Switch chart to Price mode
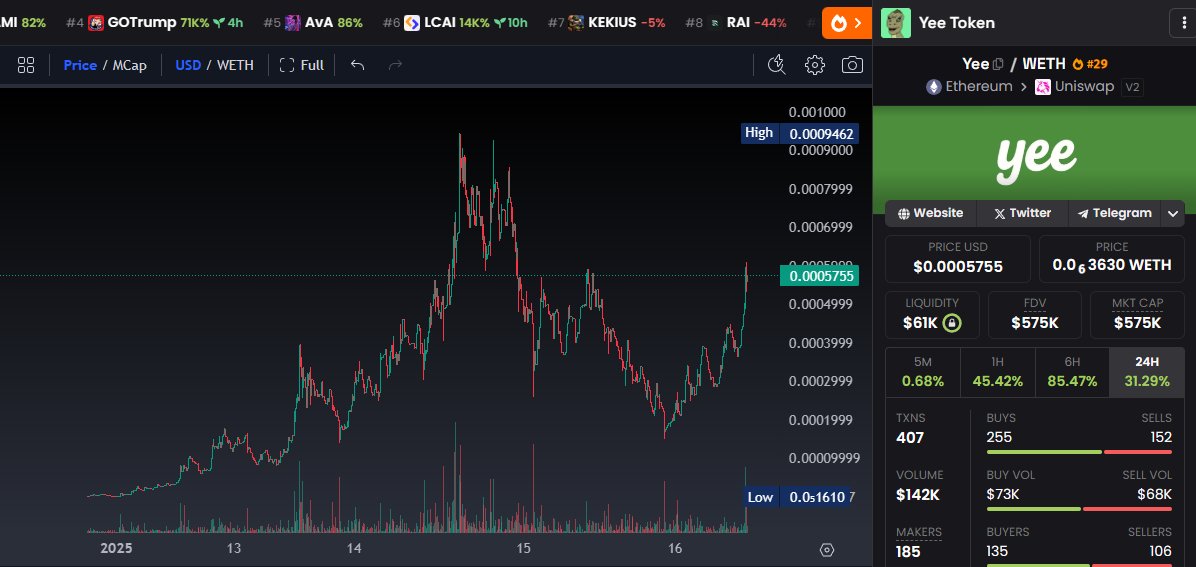This screenshot has height=567, width=1196. [80, 65]
